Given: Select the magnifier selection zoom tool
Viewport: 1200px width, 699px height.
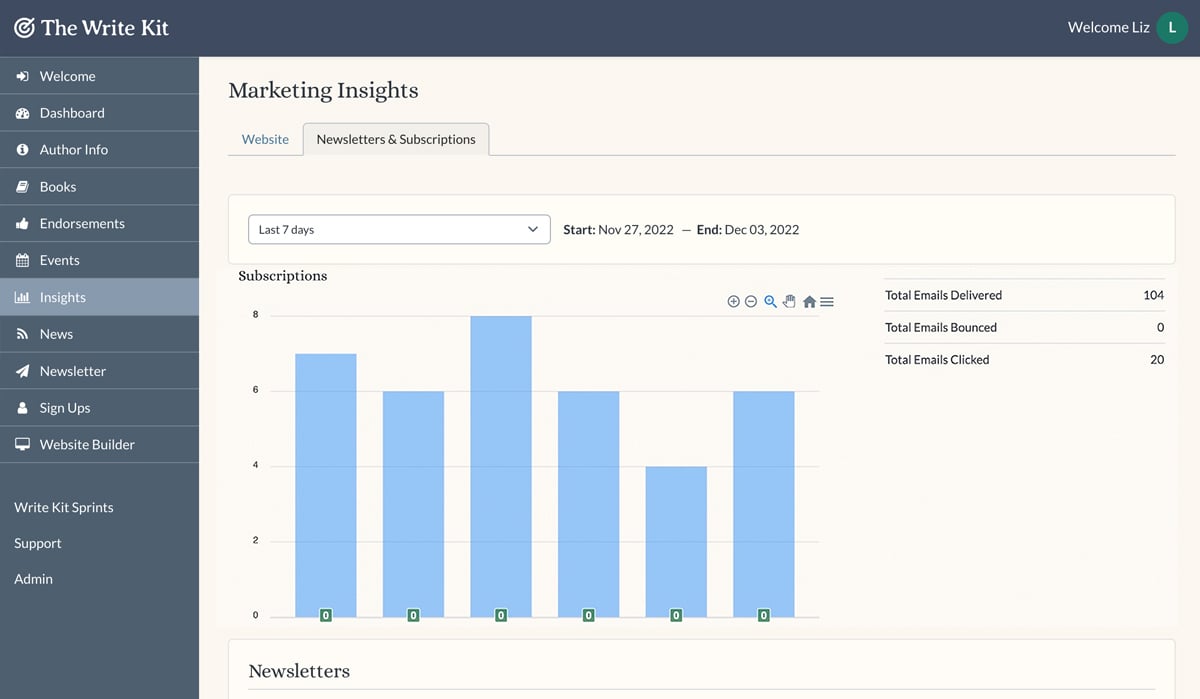Looking at the screenshot, I should tap(770, 301).
